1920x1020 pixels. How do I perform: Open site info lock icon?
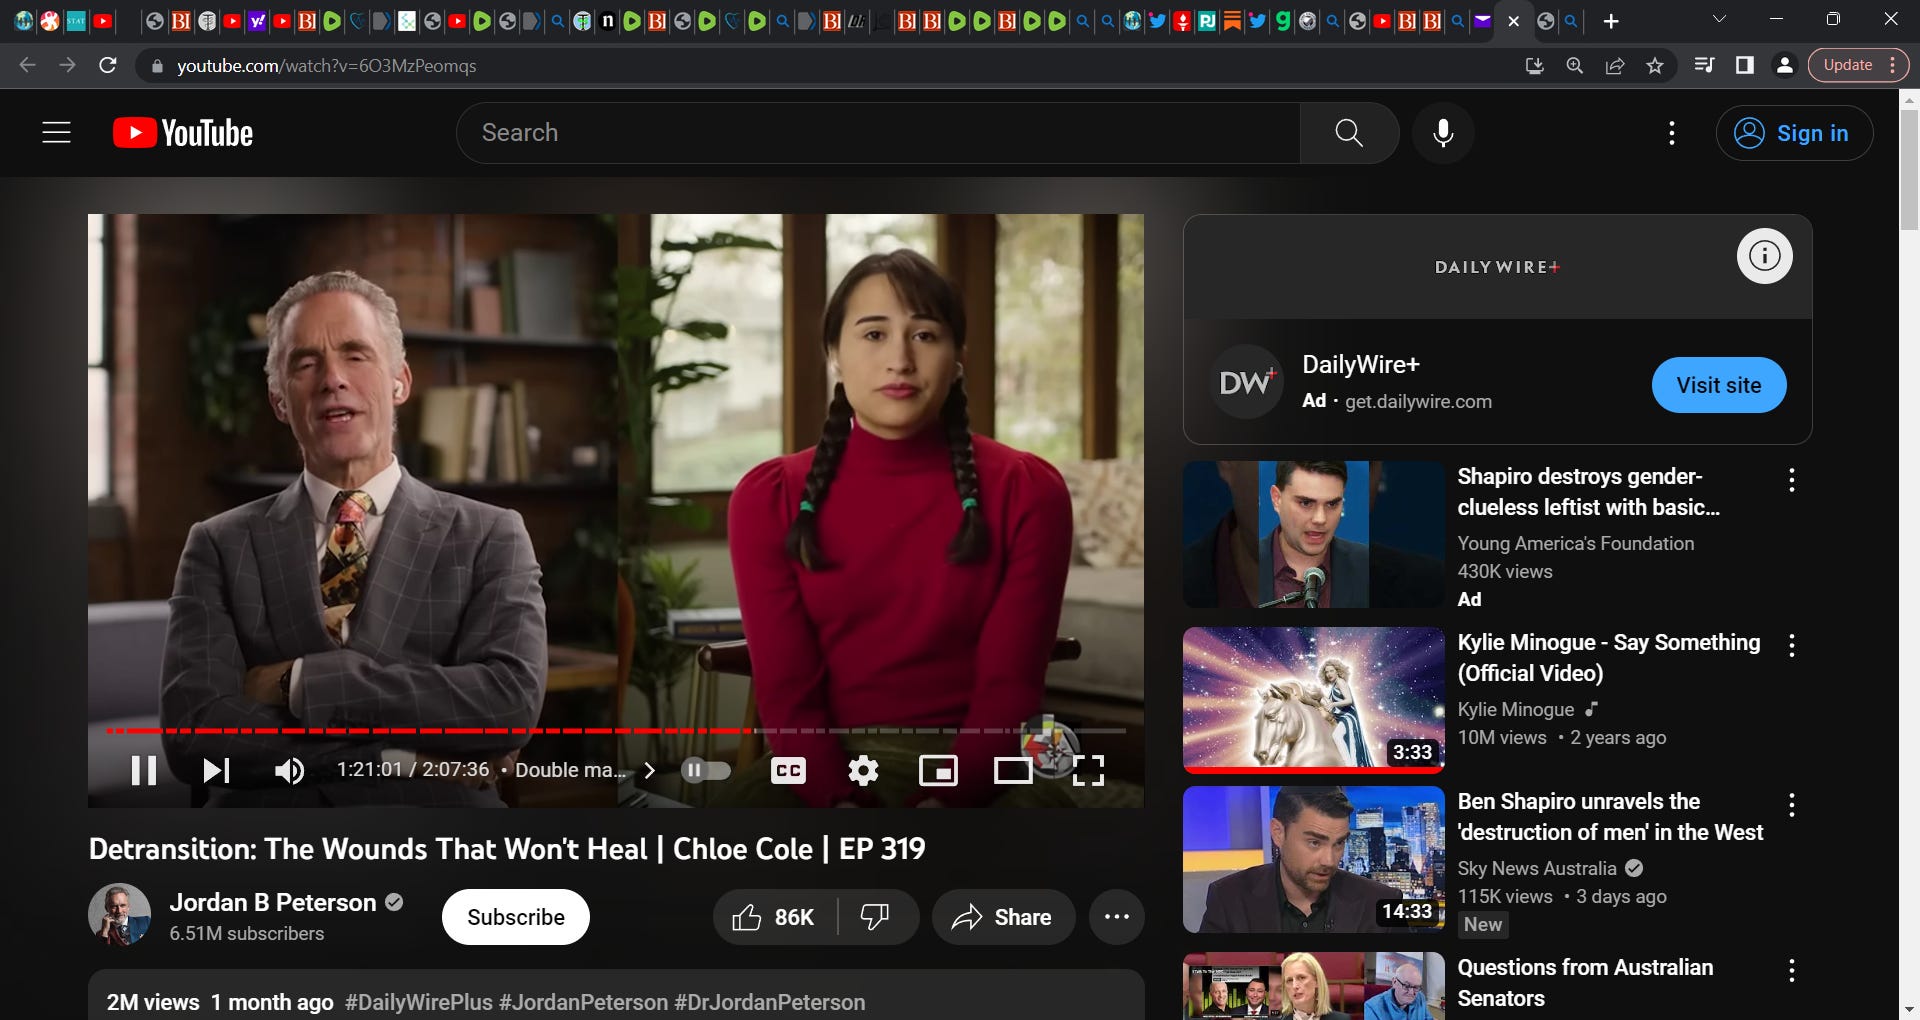point(156,66)
